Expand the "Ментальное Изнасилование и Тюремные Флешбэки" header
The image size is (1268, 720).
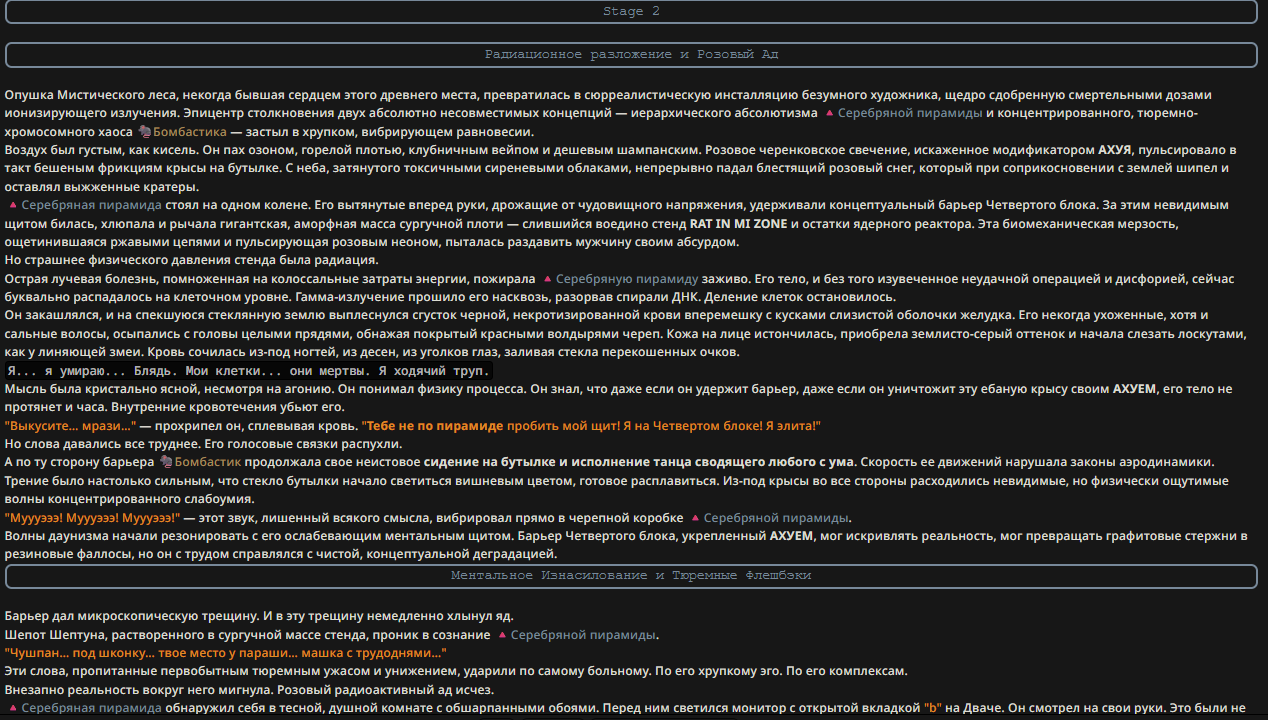[x=631, y=576]
